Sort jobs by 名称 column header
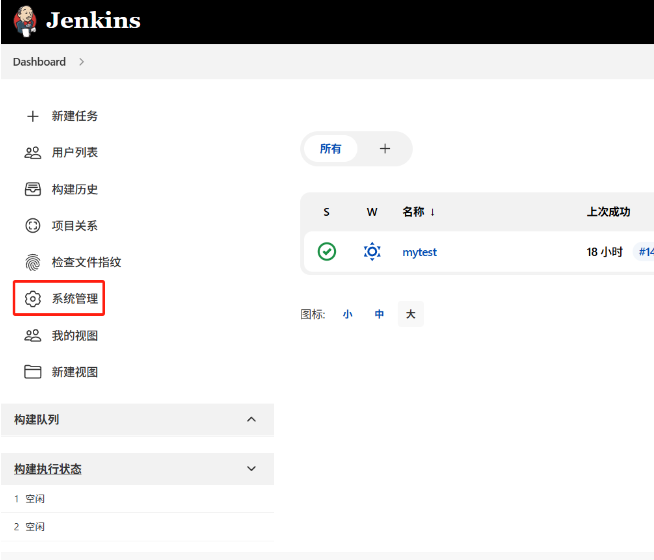 tap(419, 212)
